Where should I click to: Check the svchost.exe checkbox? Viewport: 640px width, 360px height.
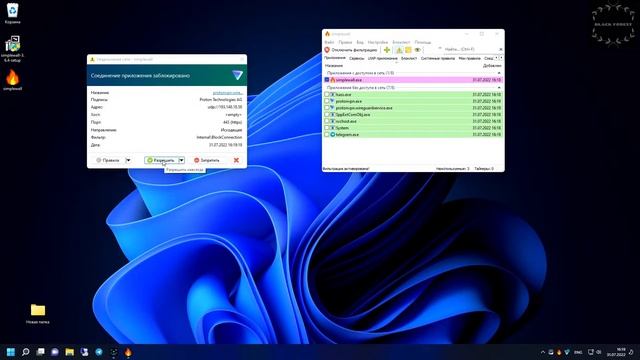[x=327, y=121]
